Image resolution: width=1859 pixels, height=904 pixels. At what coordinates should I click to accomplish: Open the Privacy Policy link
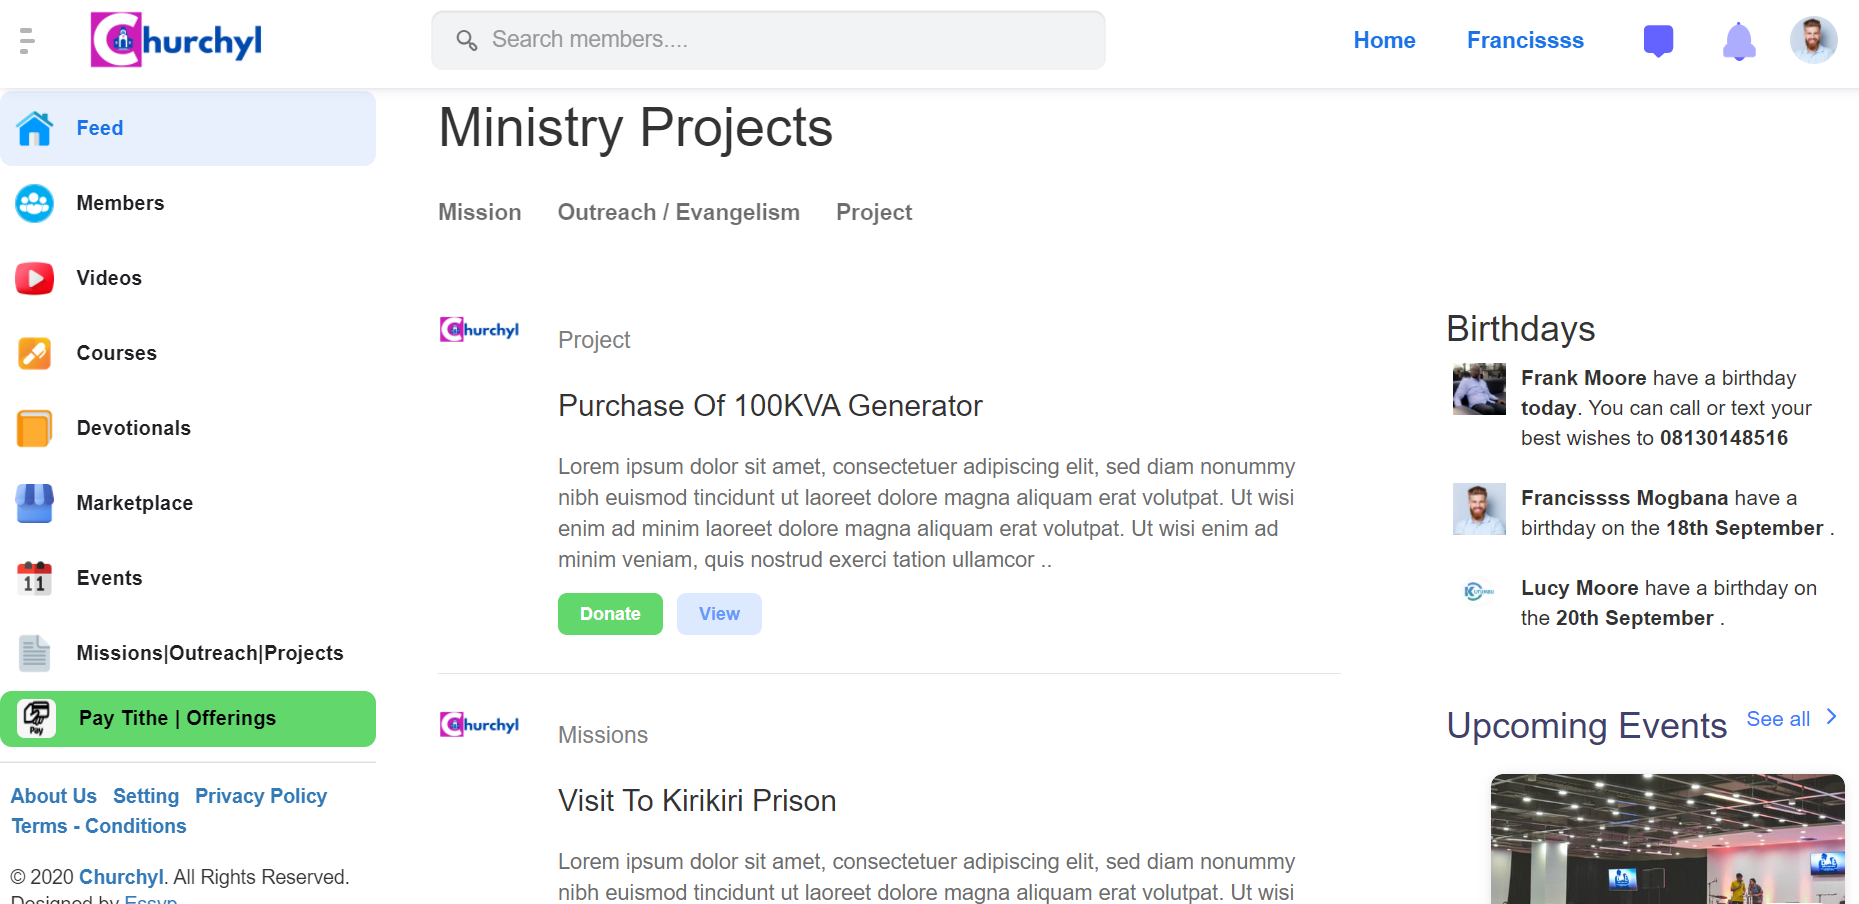[x=261, y=796]
